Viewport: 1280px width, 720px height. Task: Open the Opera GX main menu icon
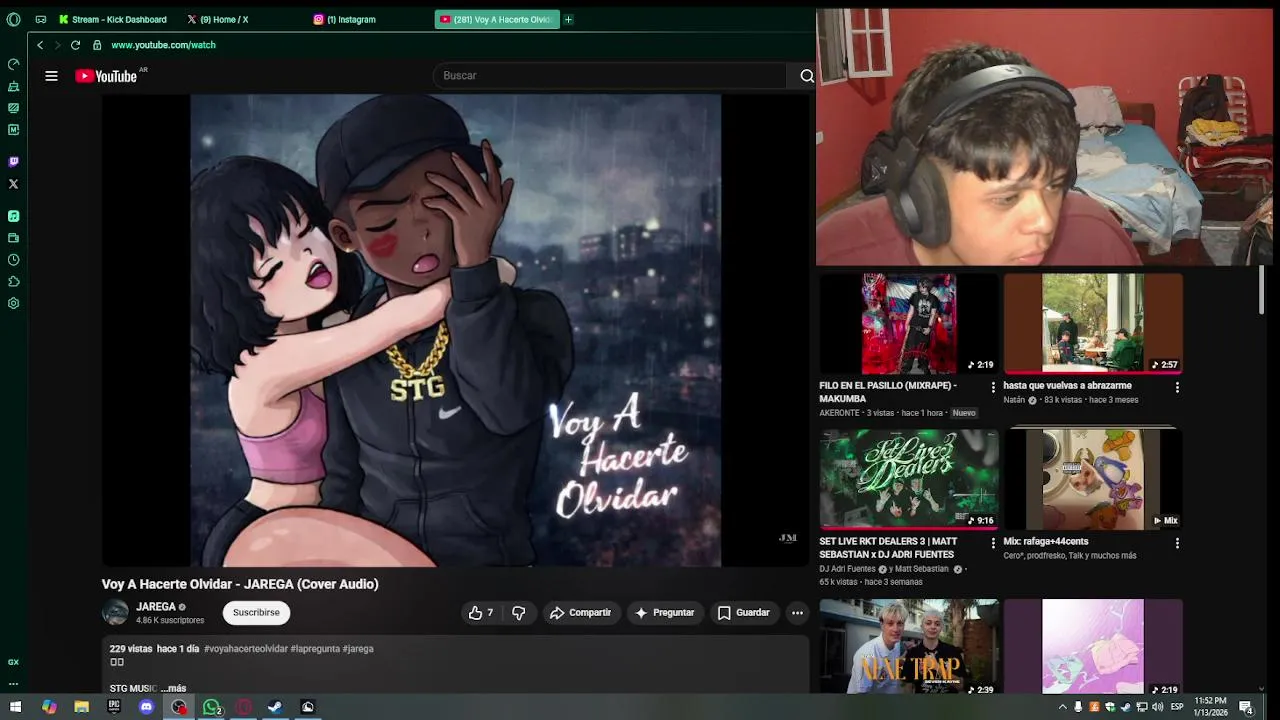[x=13, y=19]
